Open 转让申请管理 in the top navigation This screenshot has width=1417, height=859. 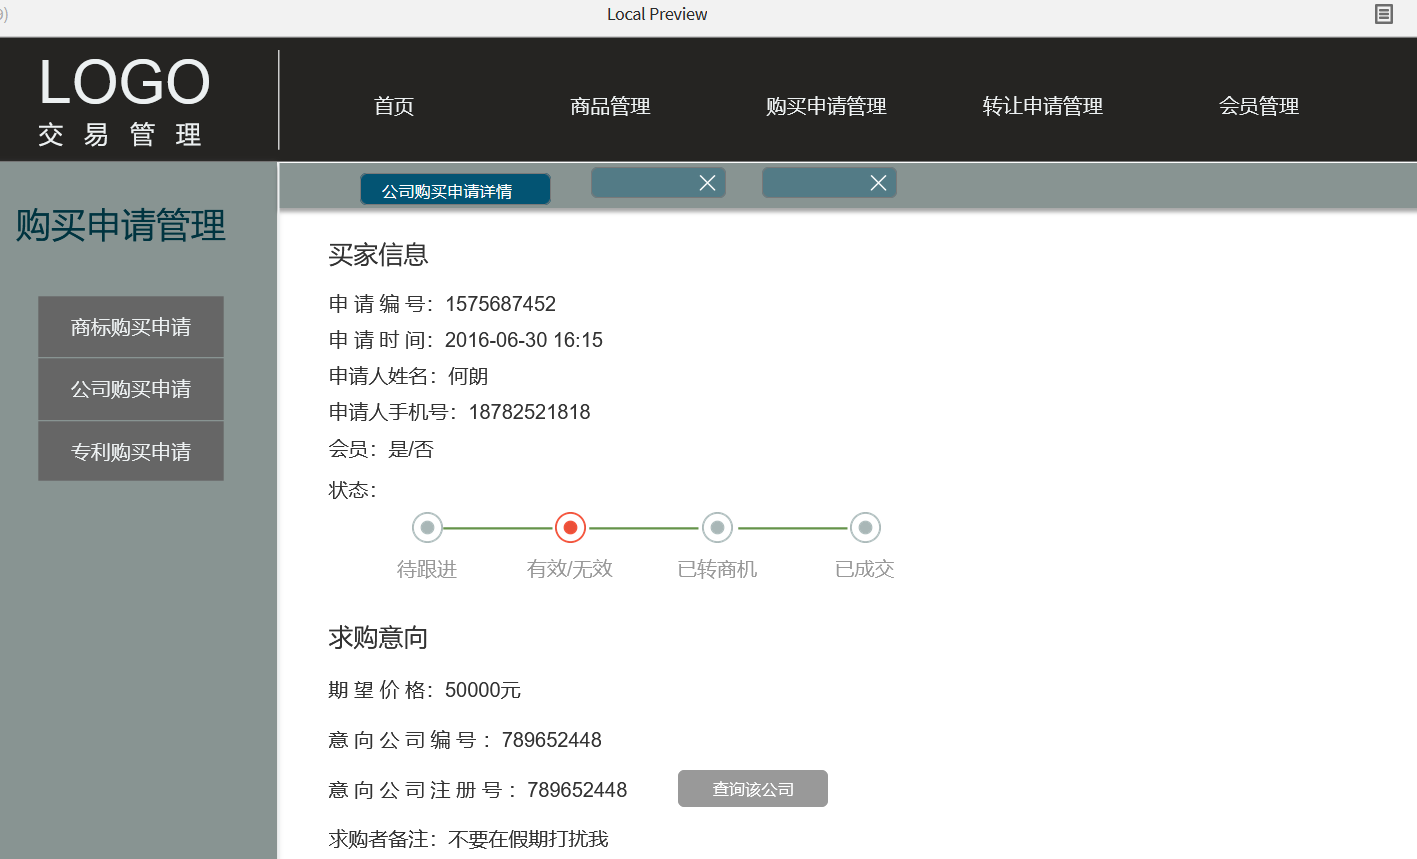[1042, 106]
